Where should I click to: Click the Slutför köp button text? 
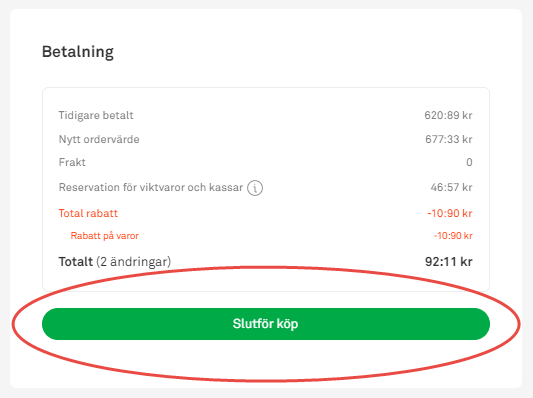(x=265, y=324)
